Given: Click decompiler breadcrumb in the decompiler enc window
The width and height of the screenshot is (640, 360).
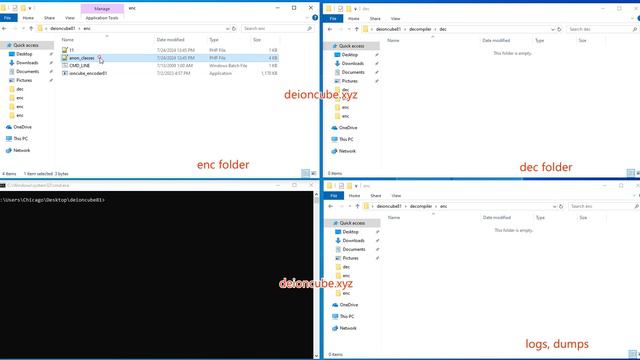Looking at the screenshot, I should click(421, 207).
